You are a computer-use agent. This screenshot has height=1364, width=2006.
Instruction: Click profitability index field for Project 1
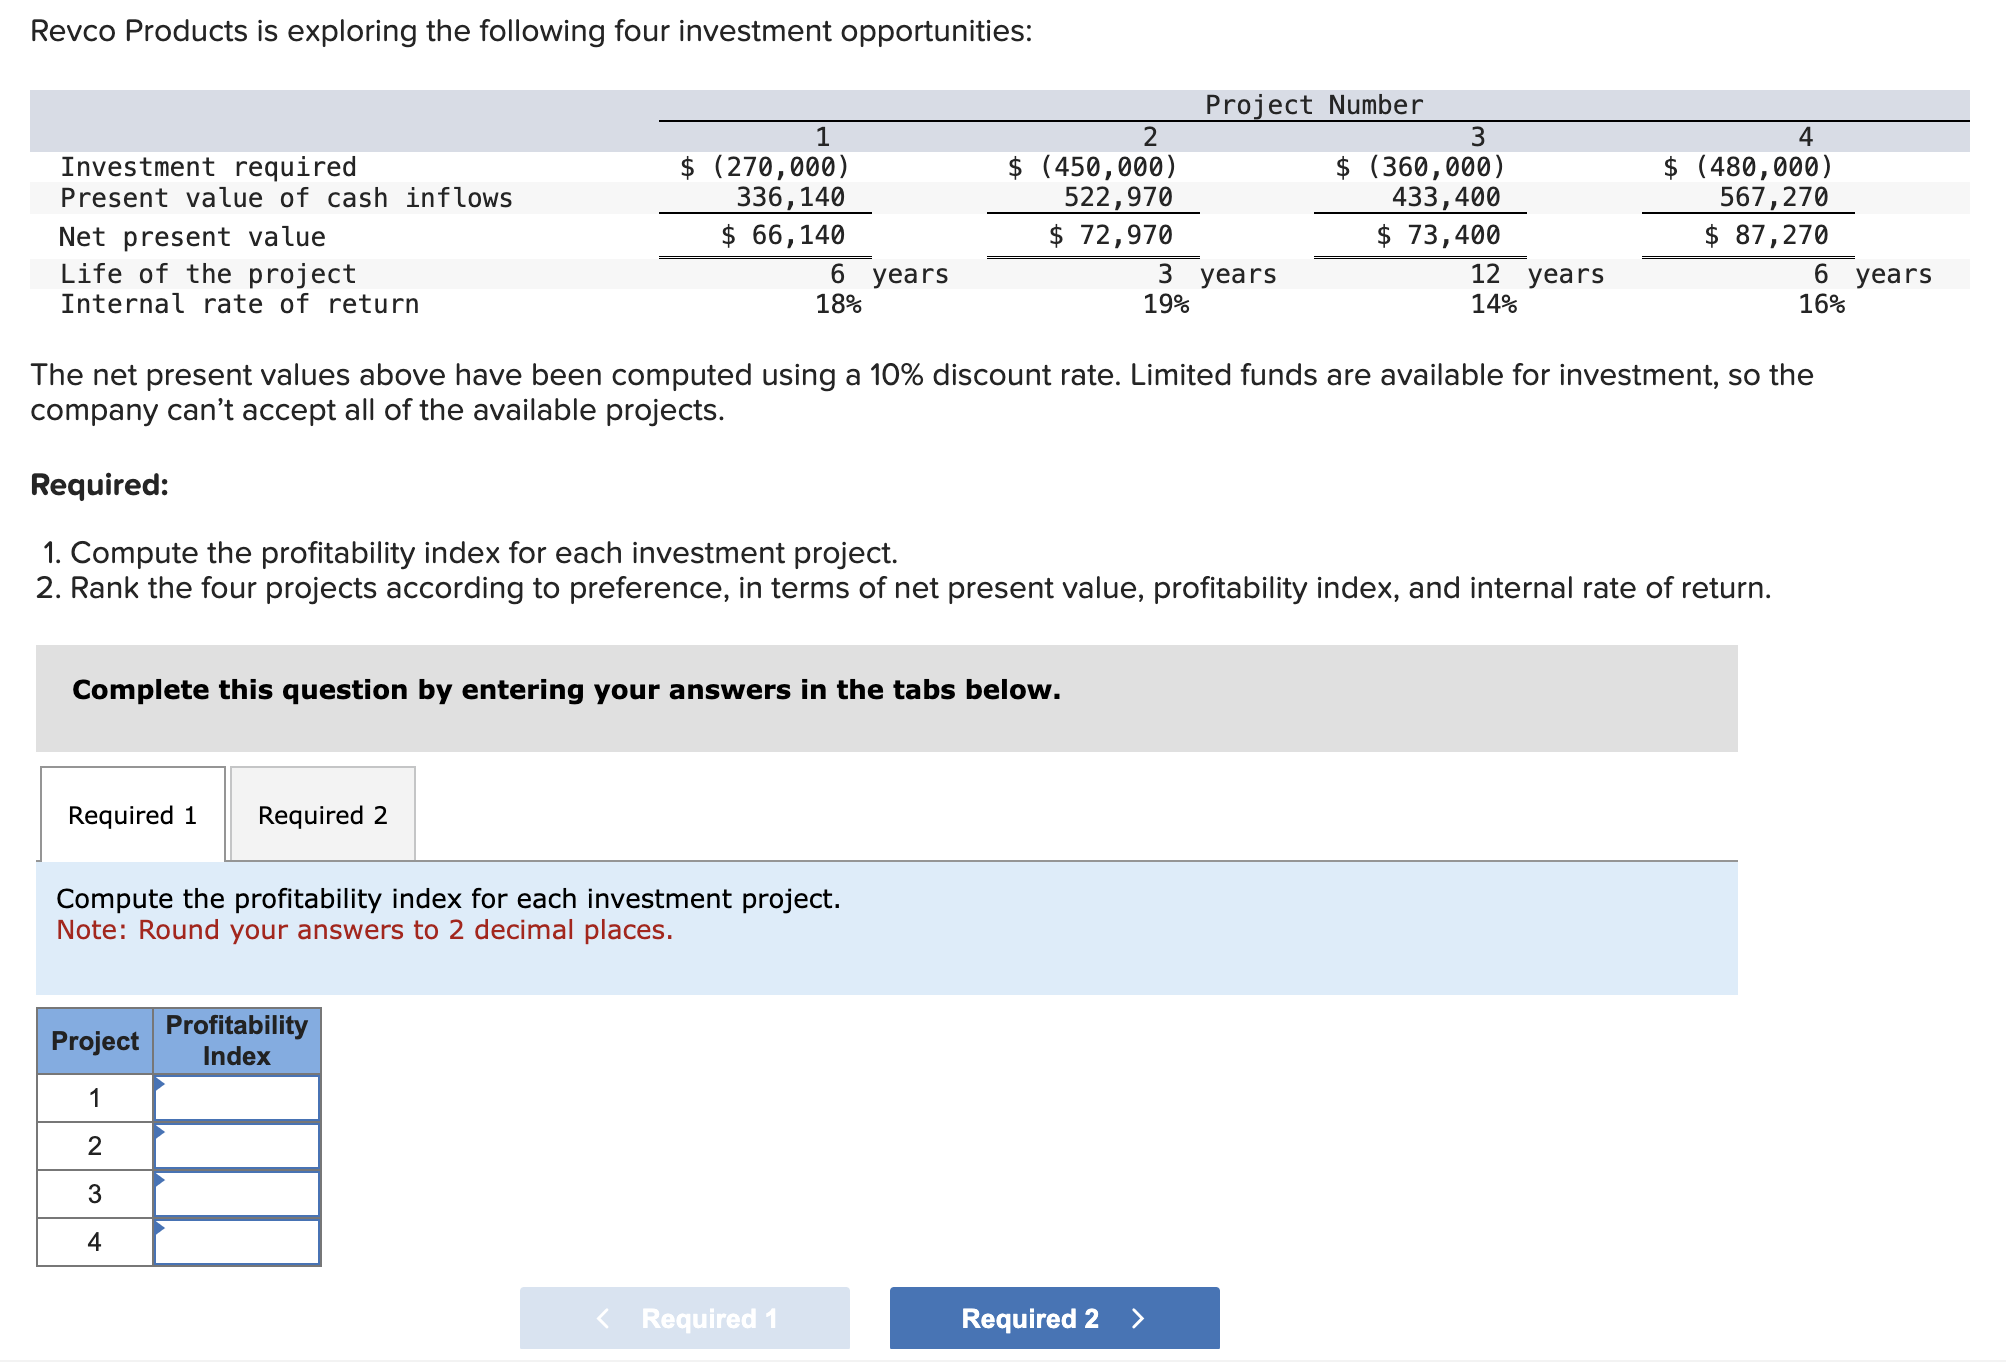tap(237, 1099)
